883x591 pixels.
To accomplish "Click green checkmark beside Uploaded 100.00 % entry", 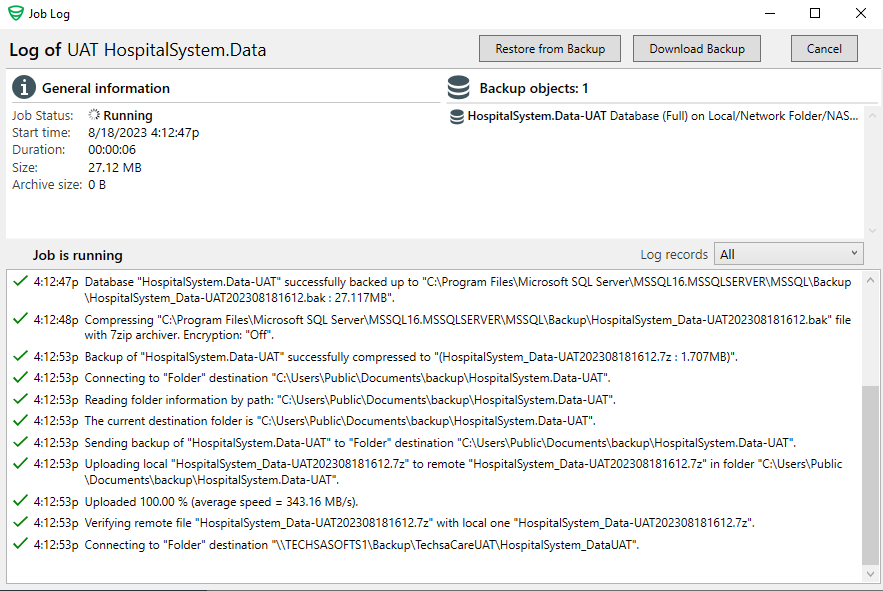I will pos(19,501).
